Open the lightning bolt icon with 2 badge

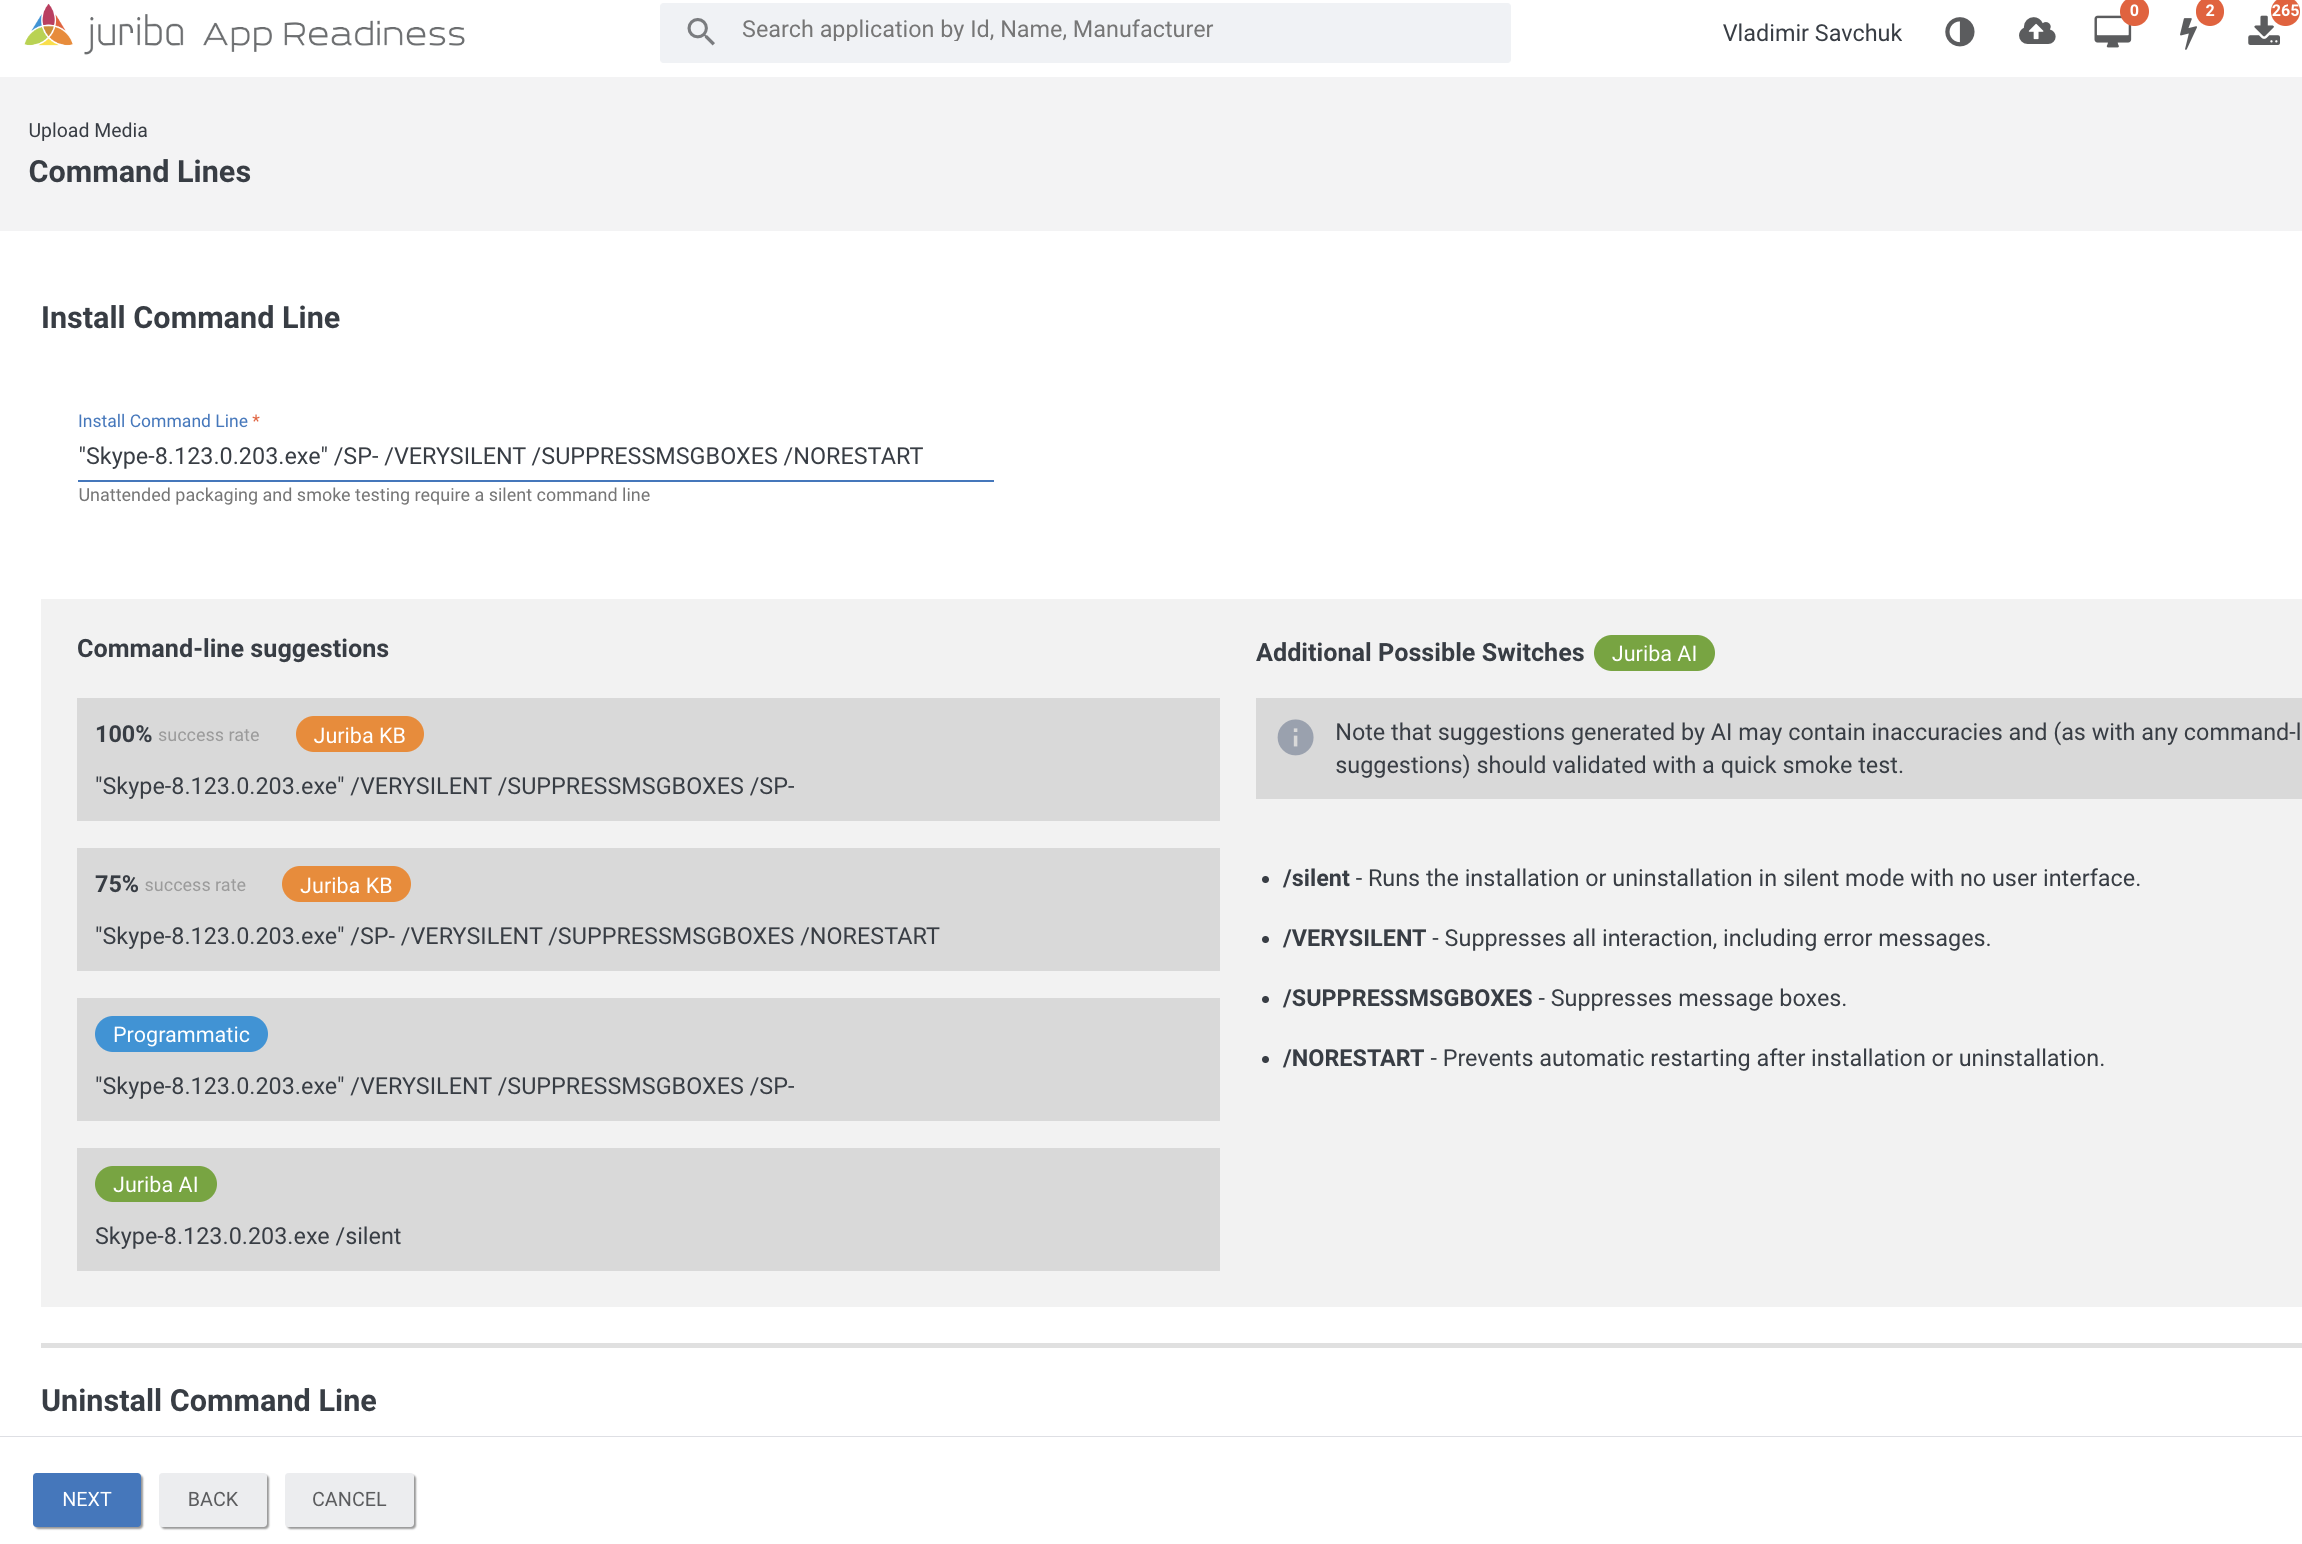(2189, 33)
